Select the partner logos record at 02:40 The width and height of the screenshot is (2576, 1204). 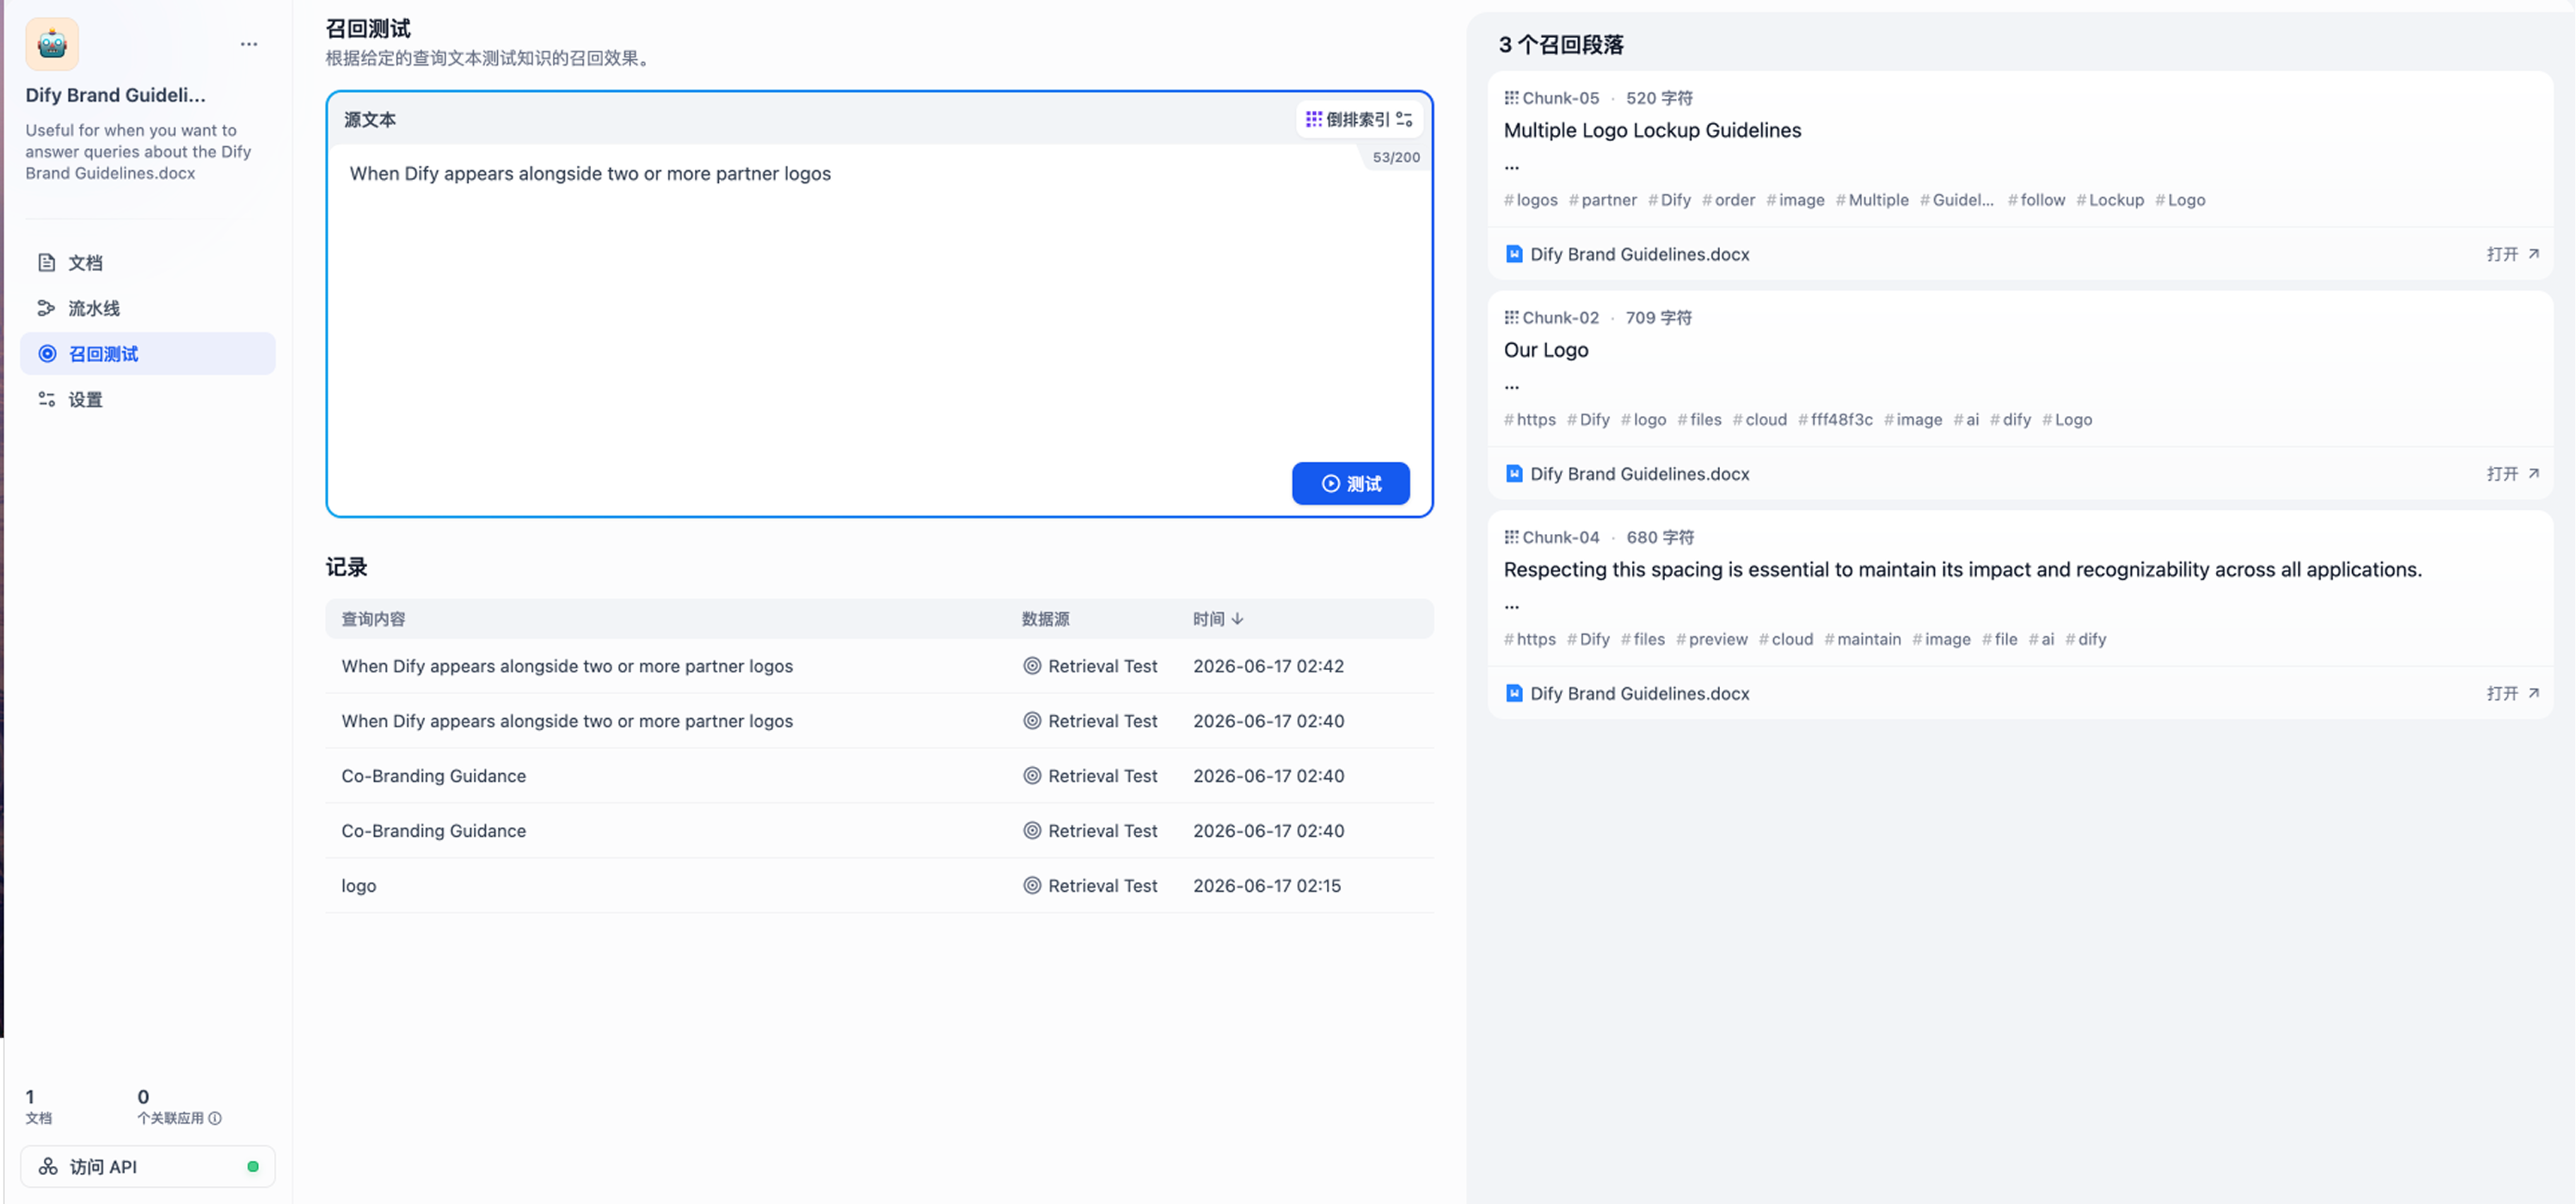coord(879,721)
